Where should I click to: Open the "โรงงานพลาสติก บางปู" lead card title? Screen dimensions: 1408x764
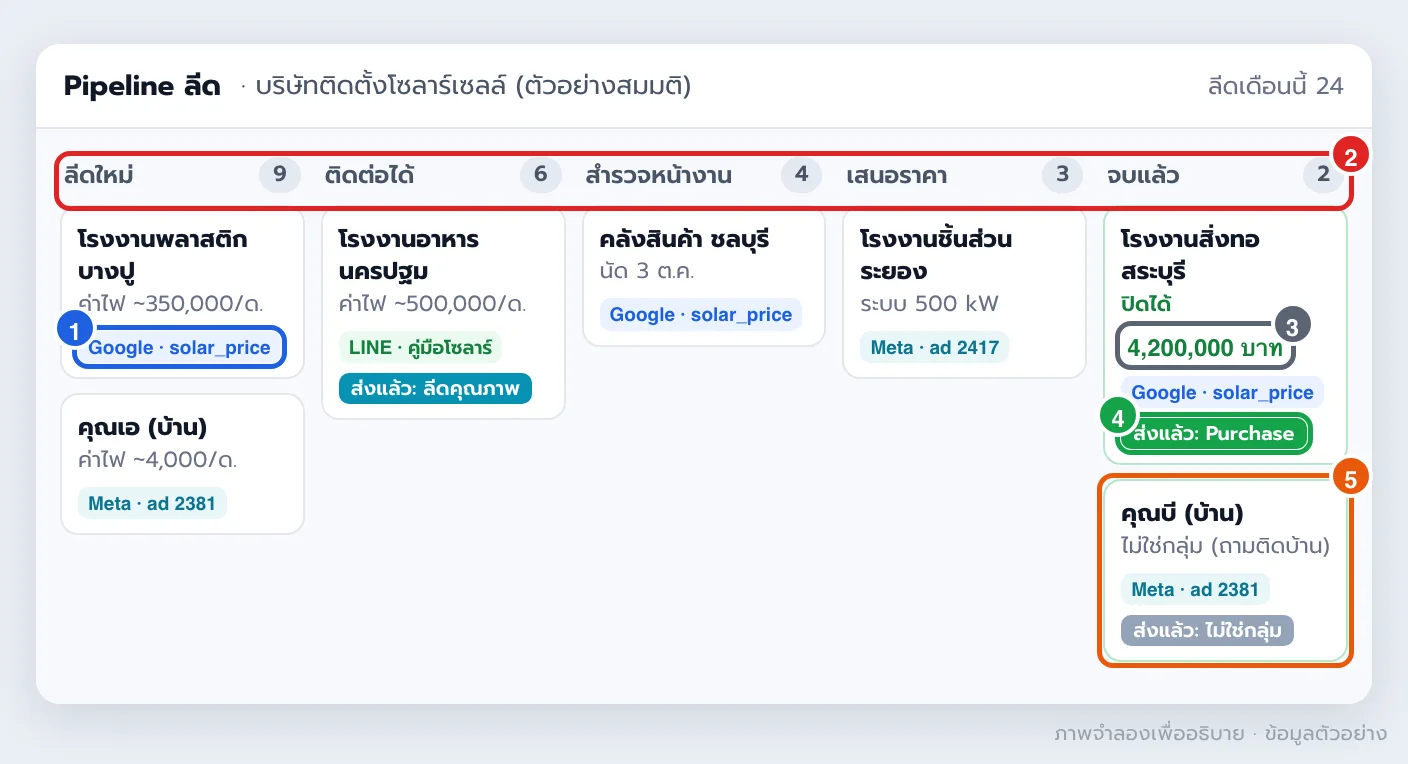pyautogui.click(x=162, y=255)
